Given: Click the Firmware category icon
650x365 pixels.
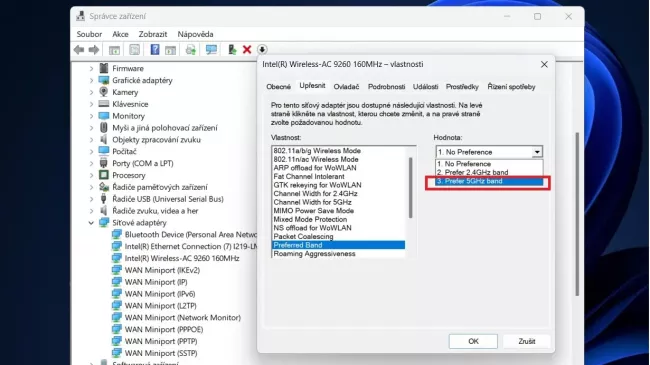Looking at the screenshot, I should click(104, 68).
